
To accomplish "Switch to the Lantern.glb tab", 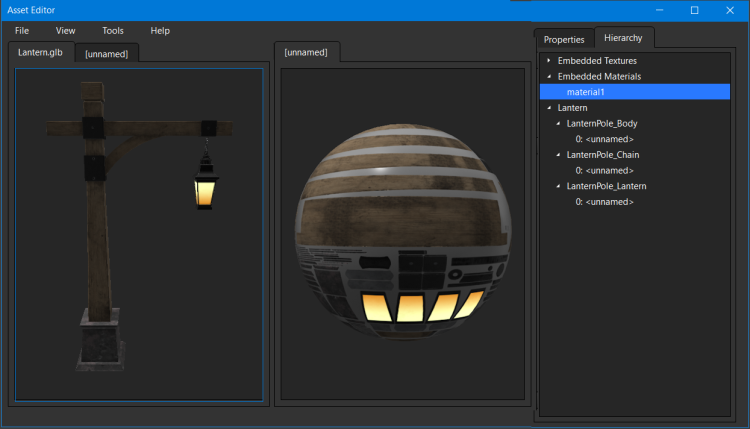I will (41, 52).
